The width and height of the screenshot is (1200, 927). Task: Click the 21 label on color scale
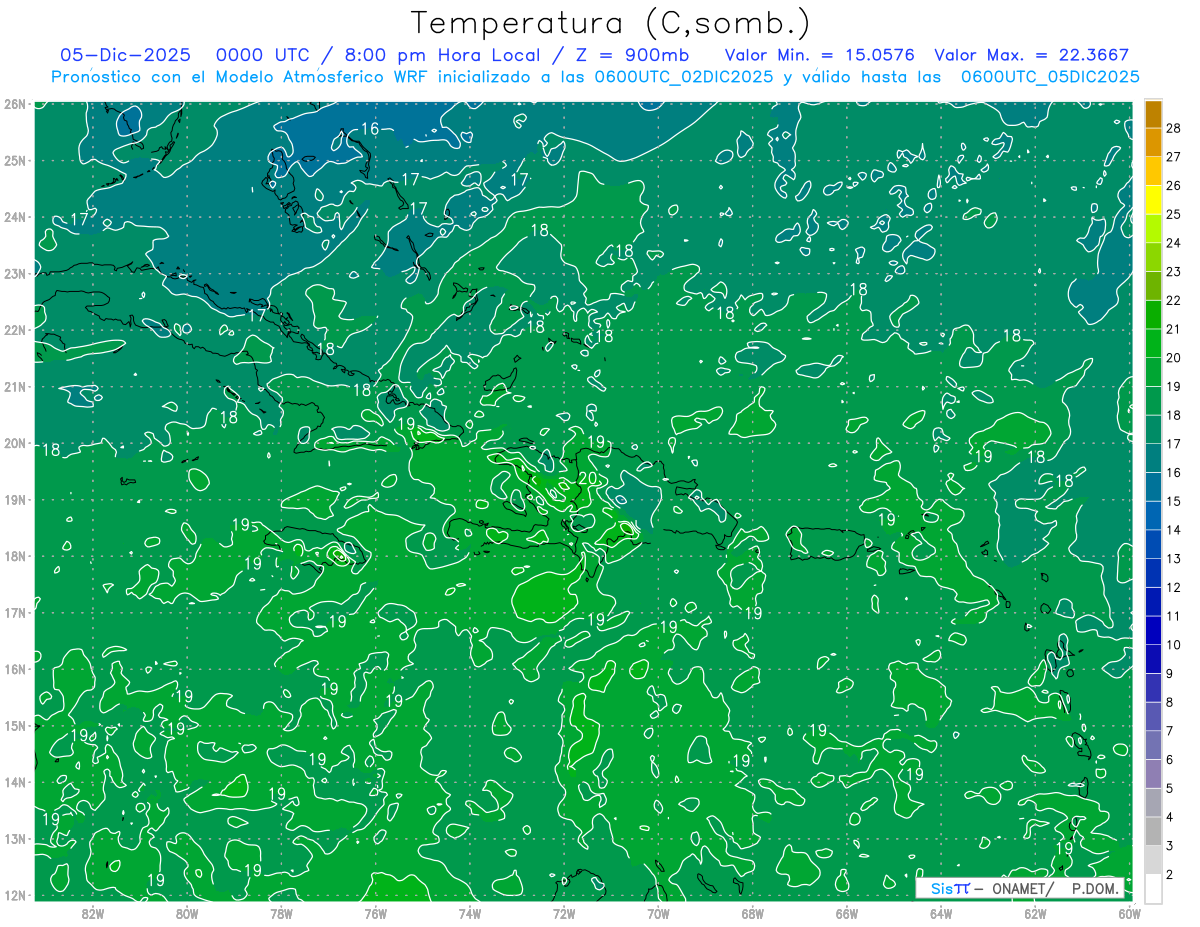1174,329
